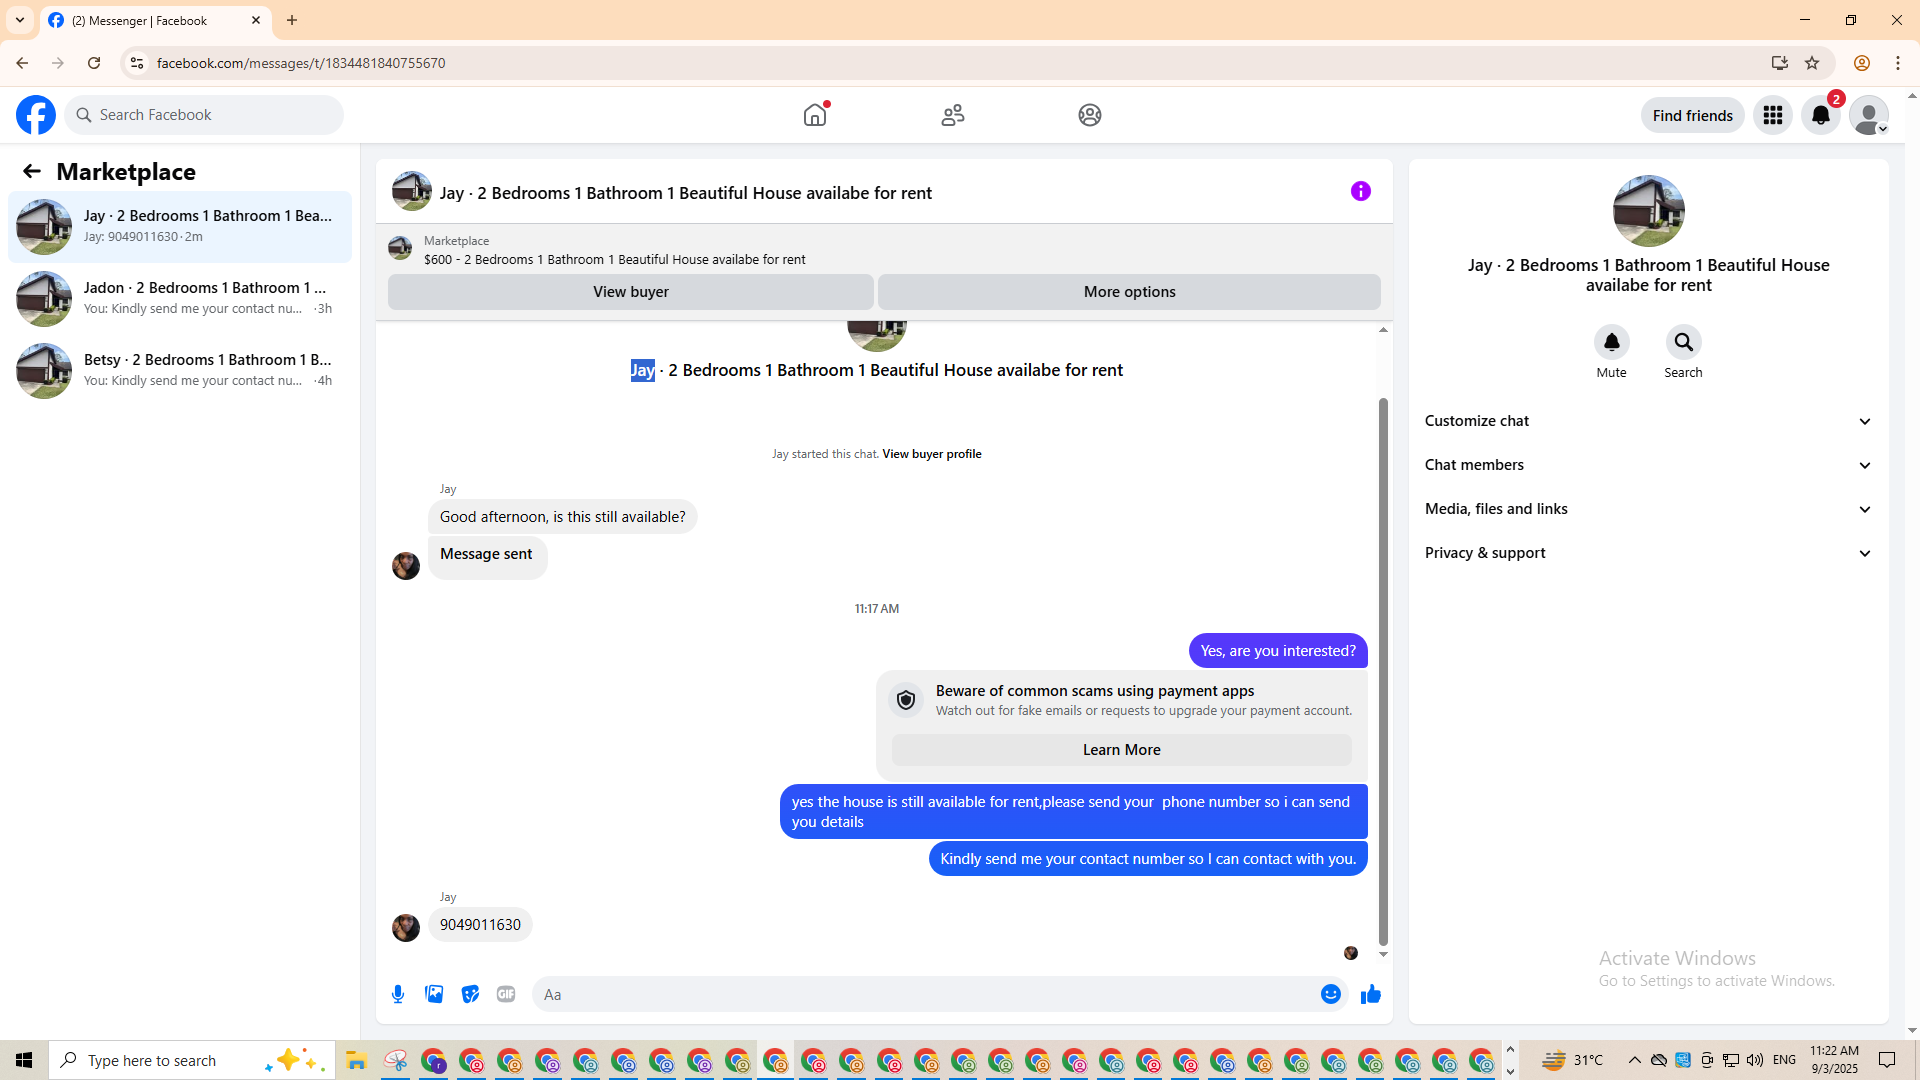Open the Facebook logo home link
Screen dimensions: 1920x1080
pyautogui.click(x=36, y=115)
